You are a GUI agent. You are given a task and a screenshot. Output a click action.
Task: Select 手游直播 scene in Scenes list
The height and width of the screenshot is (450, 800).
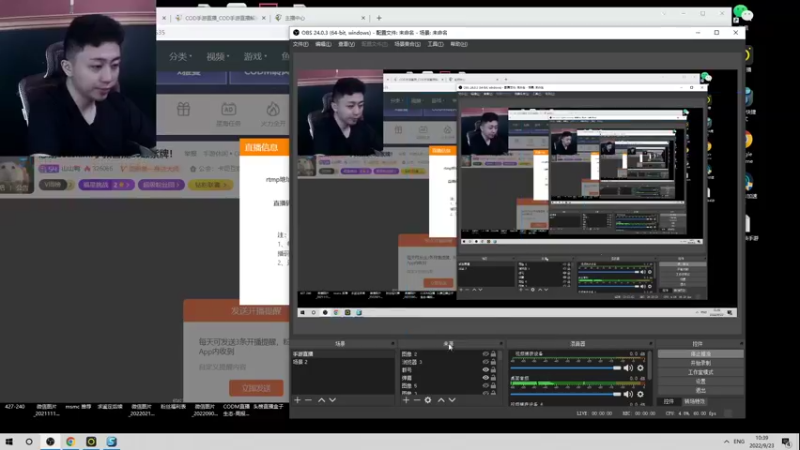click(x=343, y=354)
